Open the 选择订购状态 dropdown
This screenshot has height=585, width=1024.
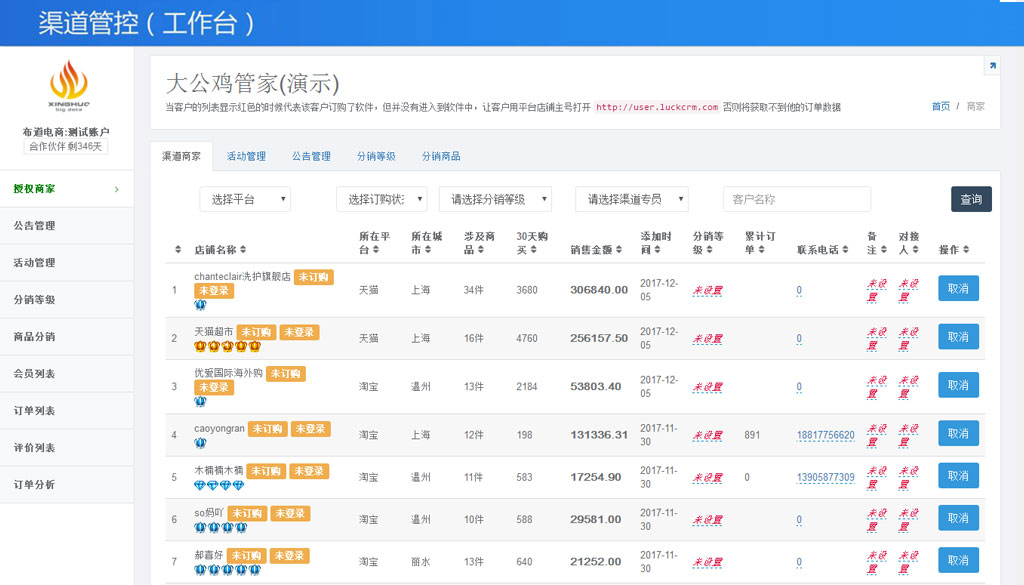(x=381, y=199)
